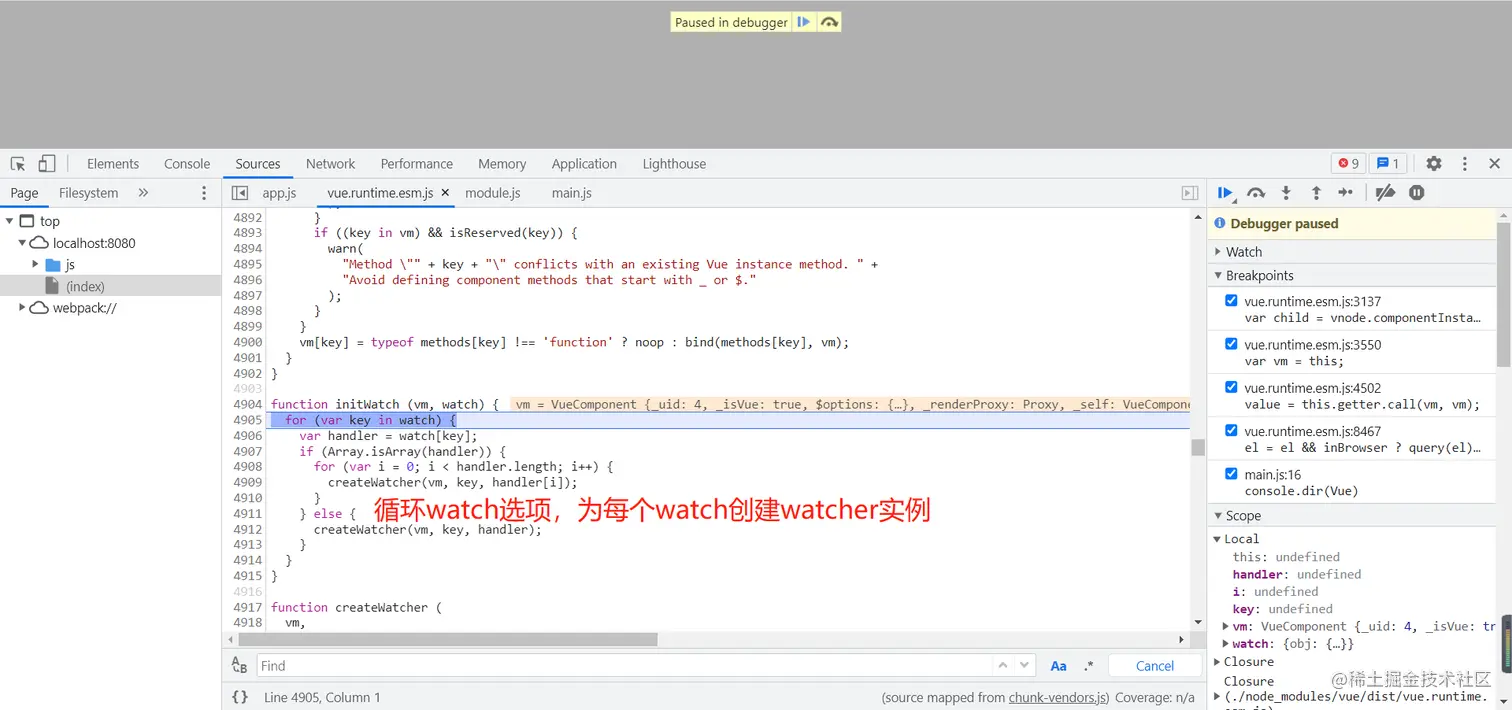The width and height of the screenshot is (1512, 710).
Task: Step out of current function
Action: click(x=1316, y=193)
